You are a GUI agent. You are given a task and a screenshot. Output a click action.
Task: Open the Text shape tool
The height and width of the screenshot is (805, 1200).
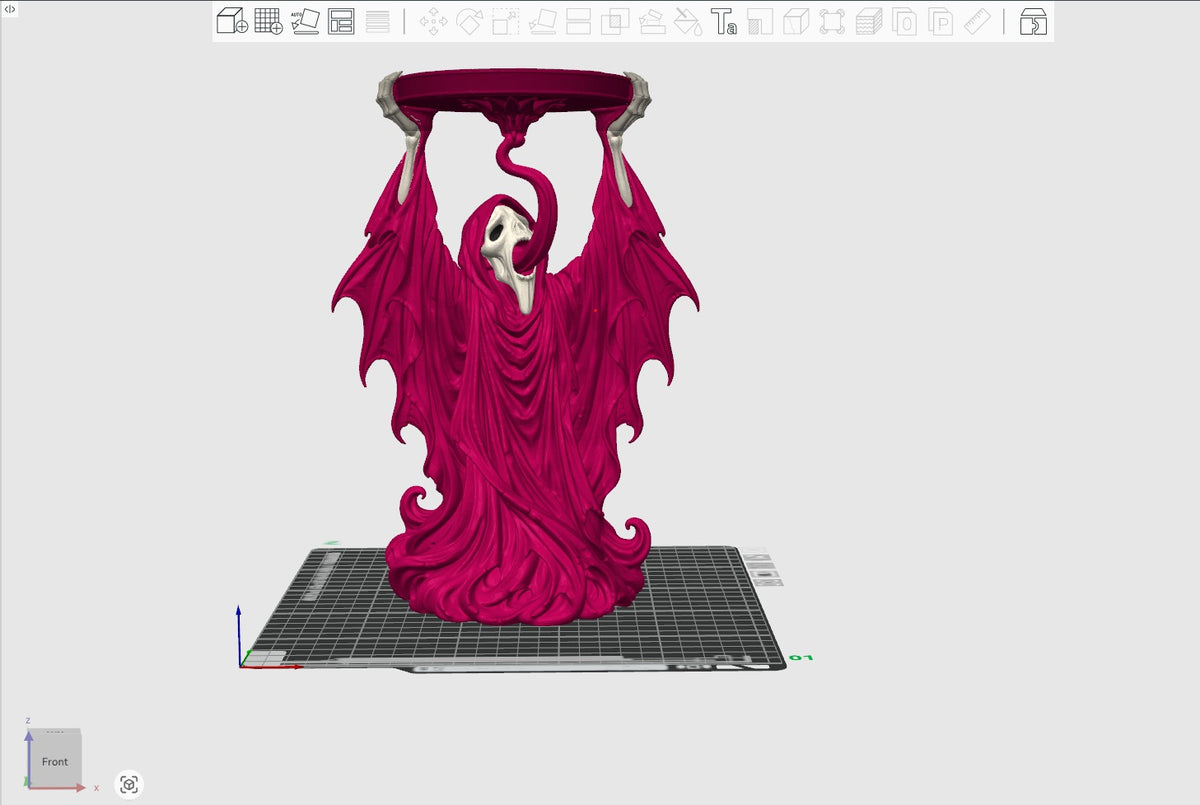pyautogui.click(x=724, y=21)
